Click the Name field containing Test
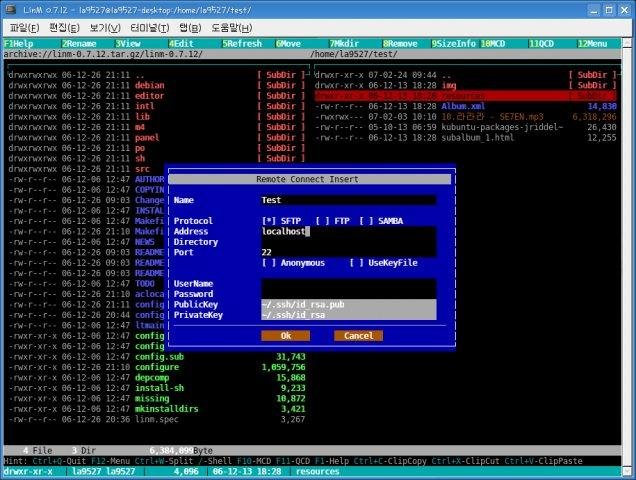 pos(349,200)
